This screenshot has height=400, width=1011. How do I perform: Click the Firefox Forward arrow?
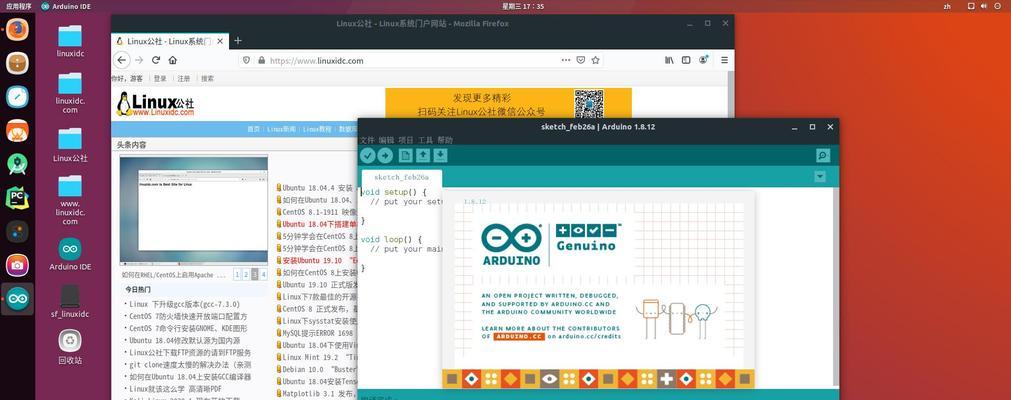click(x=139, y=60)
